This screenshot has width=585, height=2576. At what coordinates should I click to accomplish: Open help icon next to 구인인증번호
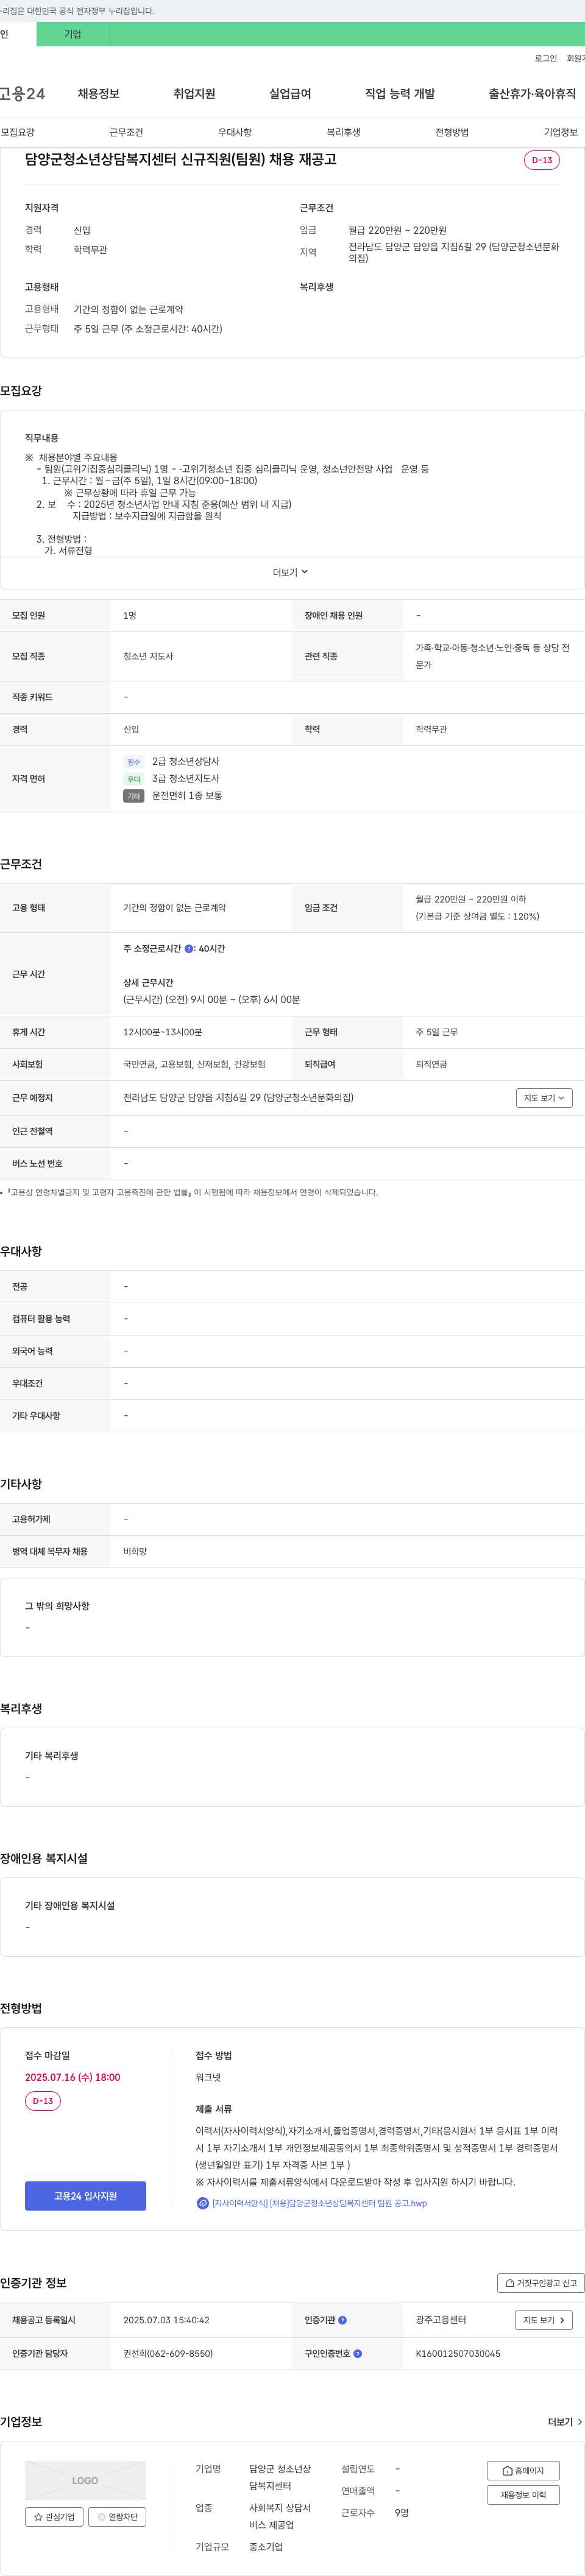[x=357, y=2354]
